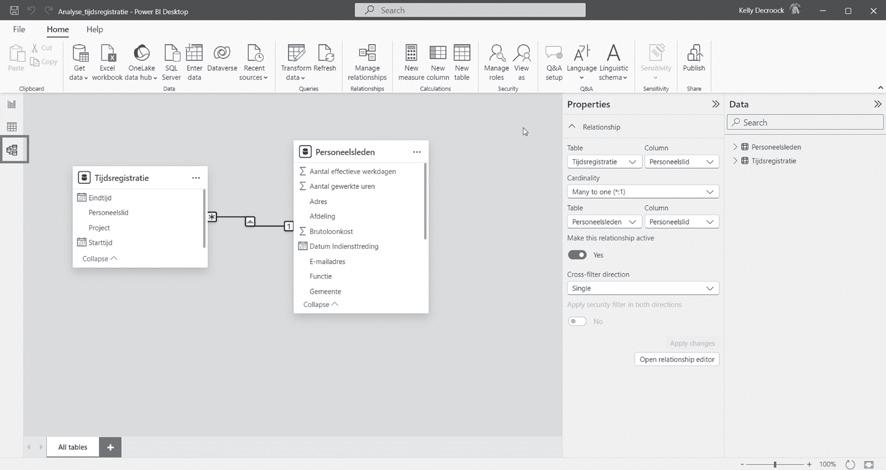Create a New table

click(x=462, y=62)
